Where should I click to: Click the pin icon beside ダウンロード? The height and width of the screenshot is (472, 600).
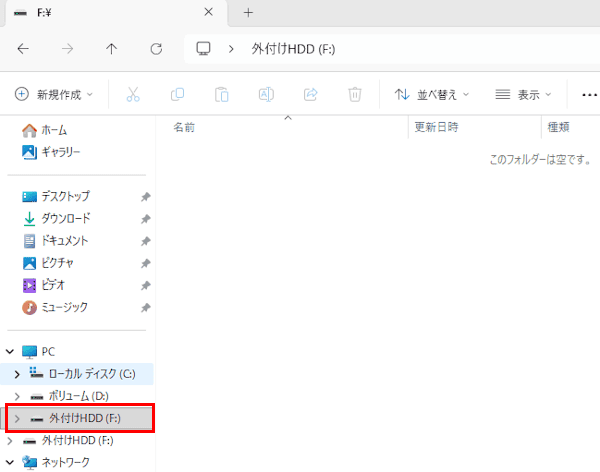145,219
